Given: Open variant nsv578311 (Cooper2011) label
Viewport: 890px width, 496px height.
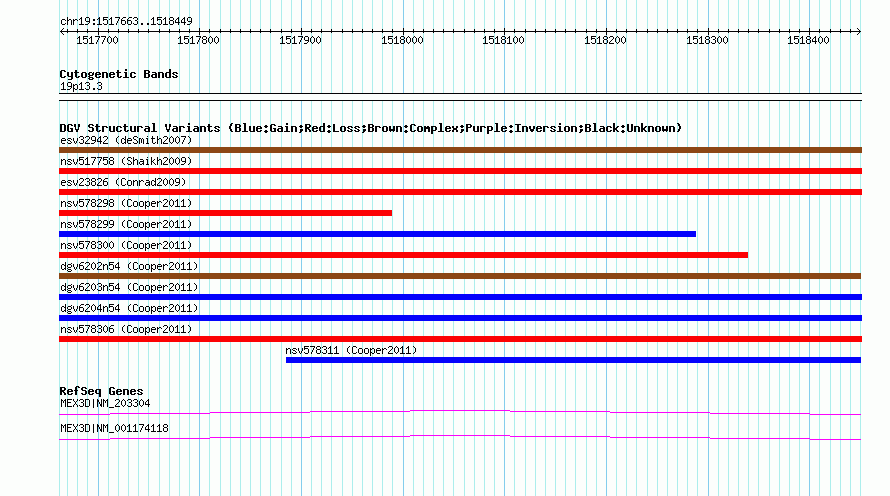Looking at the screenshot, I should (351, 350).
